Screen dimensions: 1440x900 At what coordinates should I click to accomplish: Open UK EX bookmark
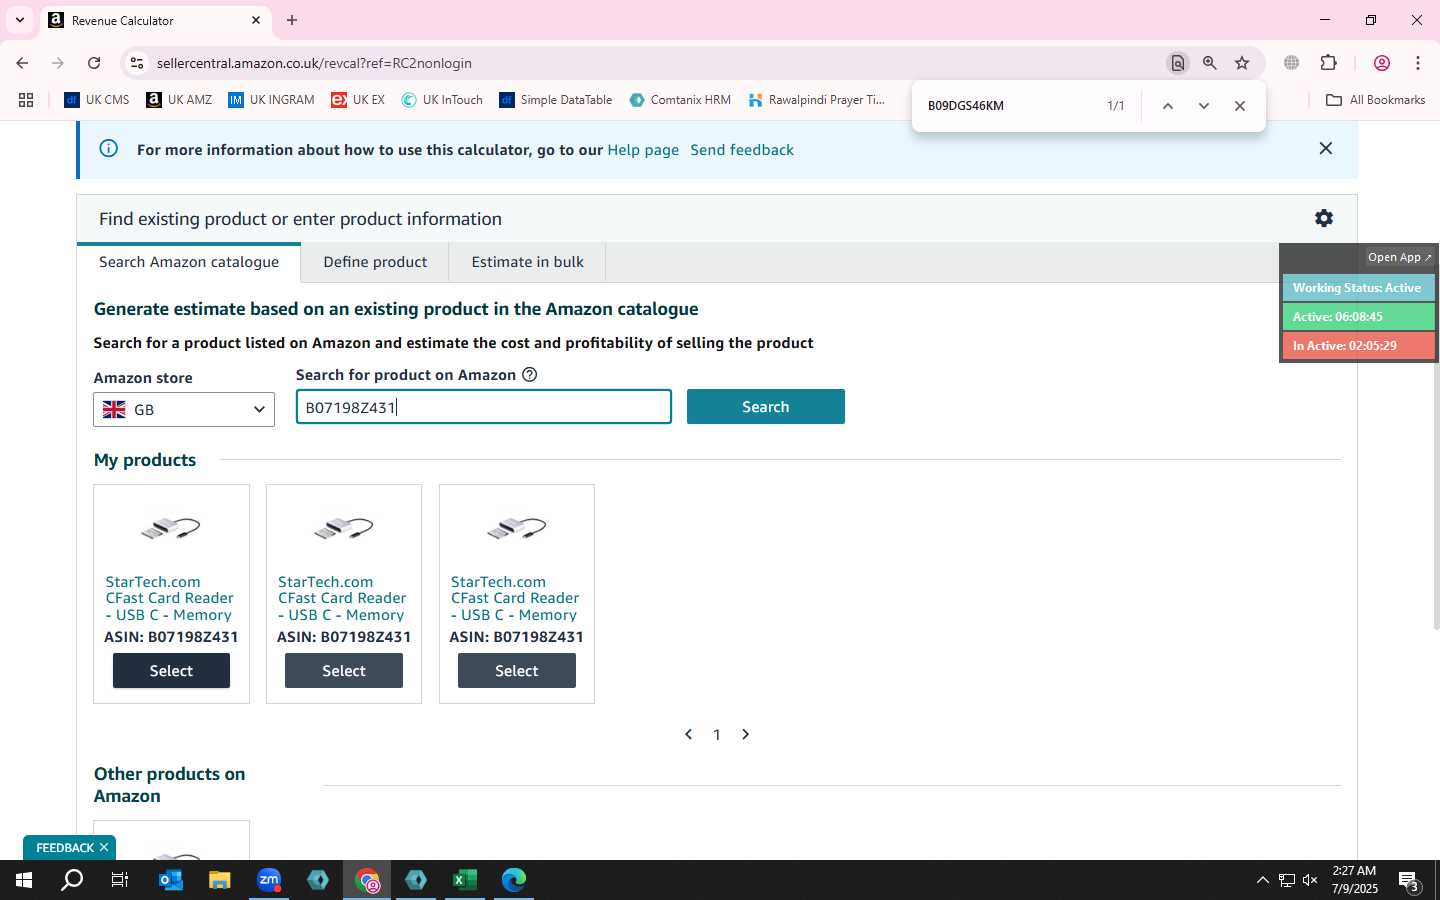tap(358, 100)
